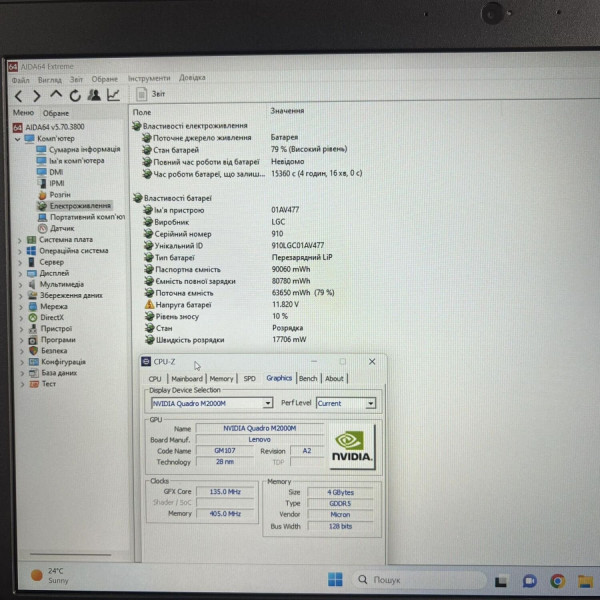
Task: Click the Конфігурація tree icon
Action: [34, 362]
